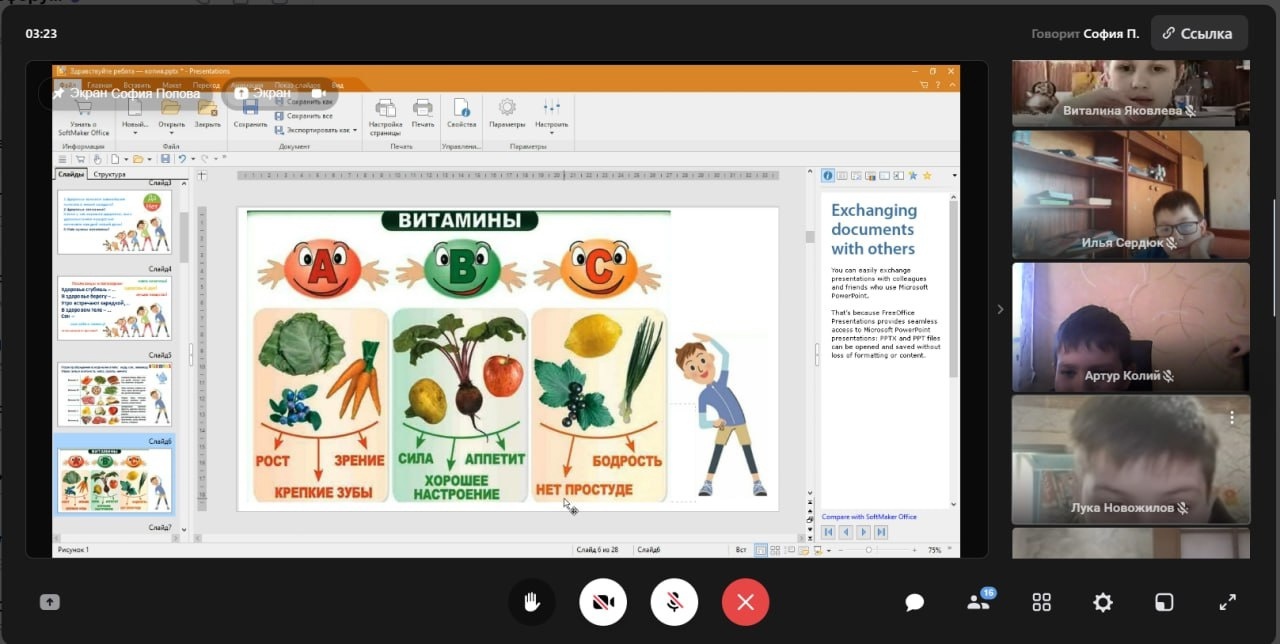Click the undo arrow in quick toolbar
This screenshot has height=644, width=1280.
[x=181, y=159]
